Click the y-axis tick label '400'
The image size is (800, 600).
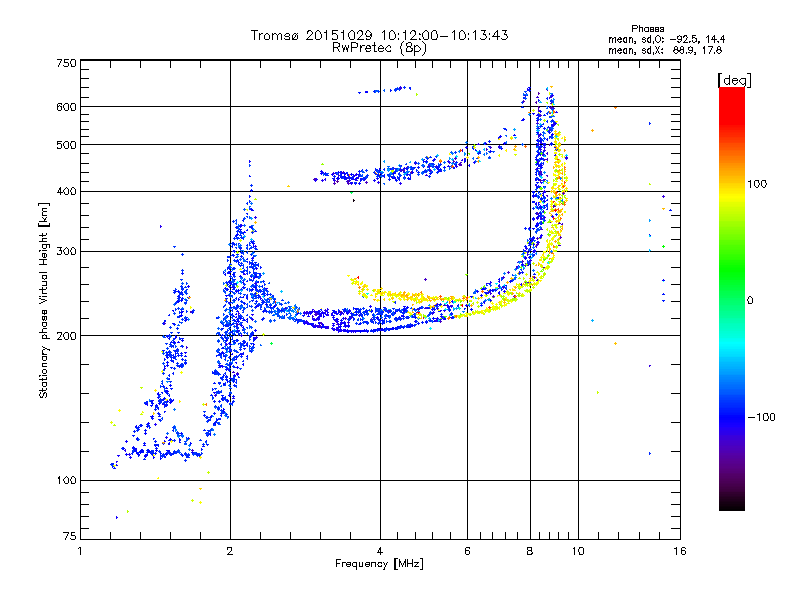66,192
